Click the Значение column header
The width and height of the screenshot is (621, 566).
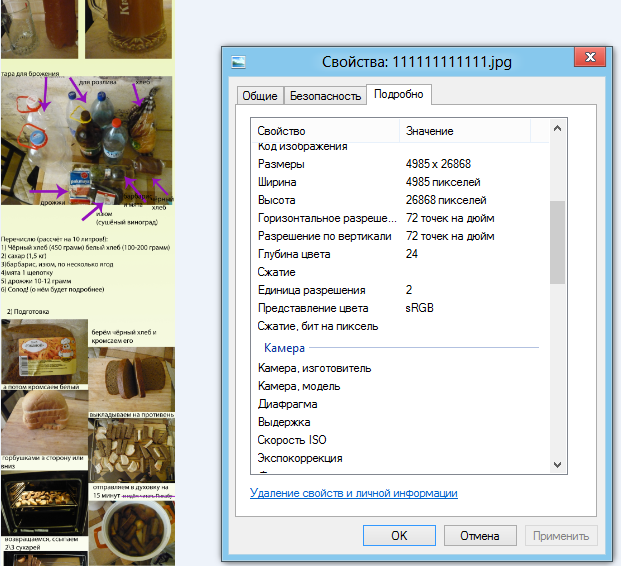pyautogui.click(x=465, y=131)
